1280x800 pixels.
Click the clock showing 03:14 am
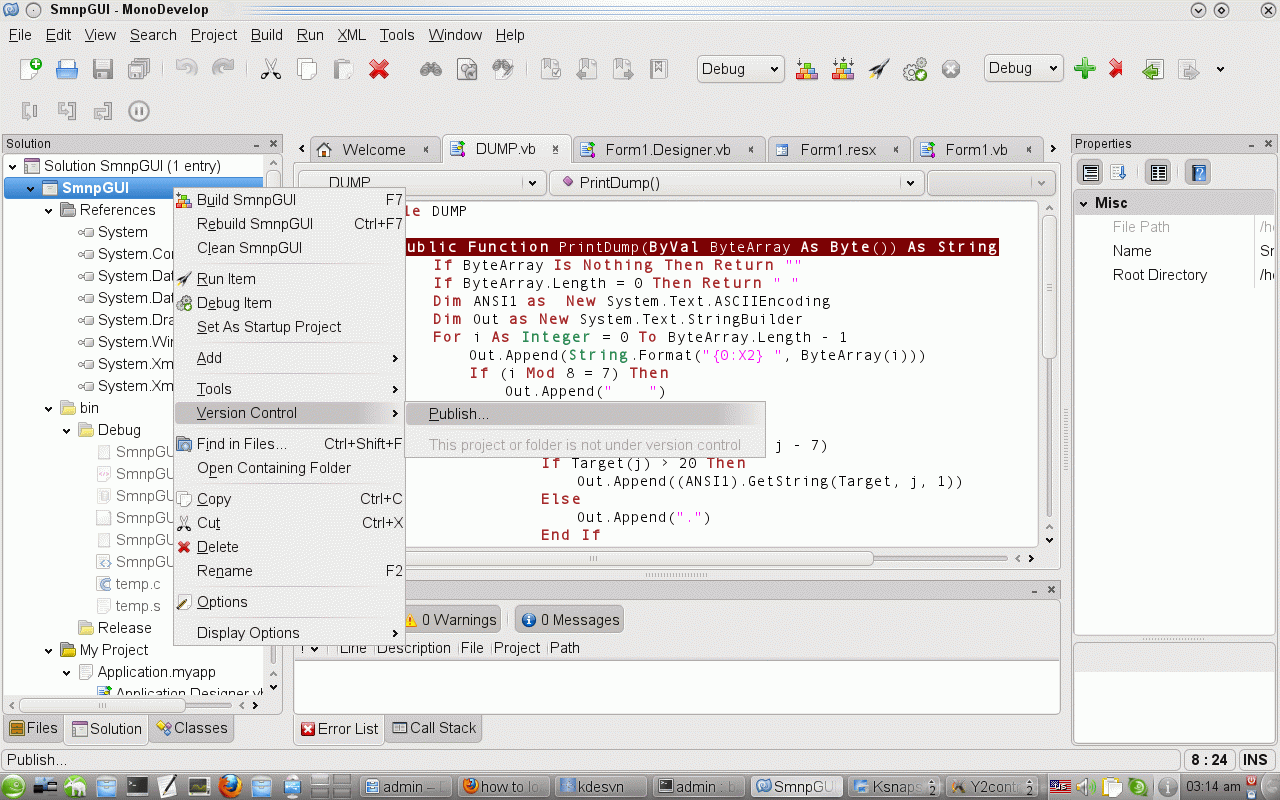point(1213,787)
